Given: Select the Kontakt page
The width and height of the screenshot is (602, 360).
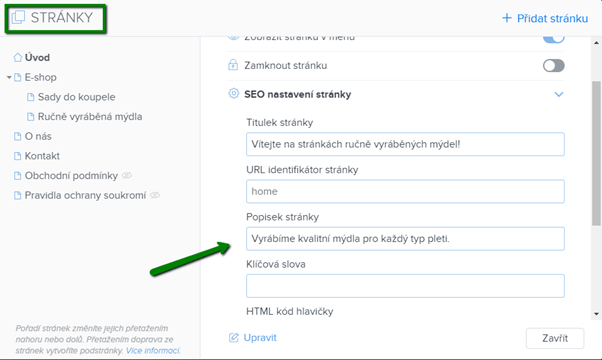Looking at the screenshot, I should click(x=42, y=156).
